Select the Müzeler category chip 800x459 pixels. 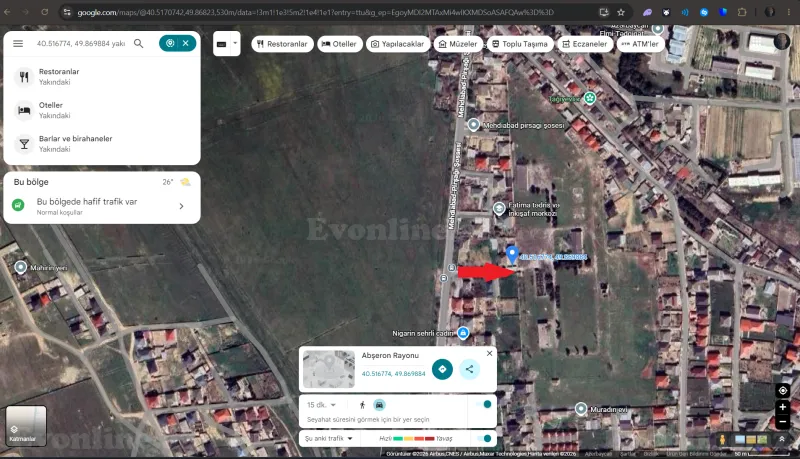pos(458,44)
